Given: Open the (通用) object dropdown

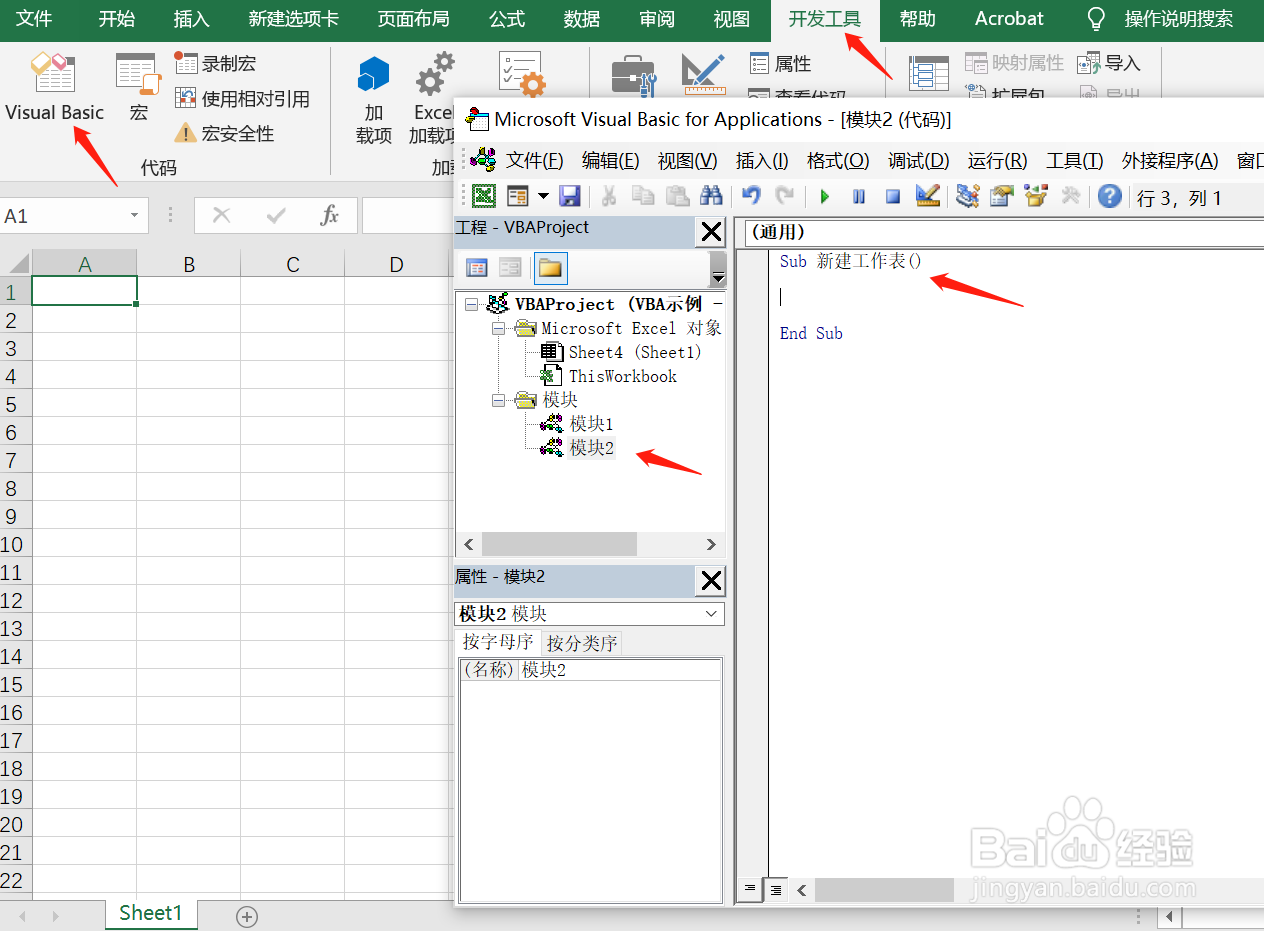Looking at the screenshot, I should [1004, 233].
